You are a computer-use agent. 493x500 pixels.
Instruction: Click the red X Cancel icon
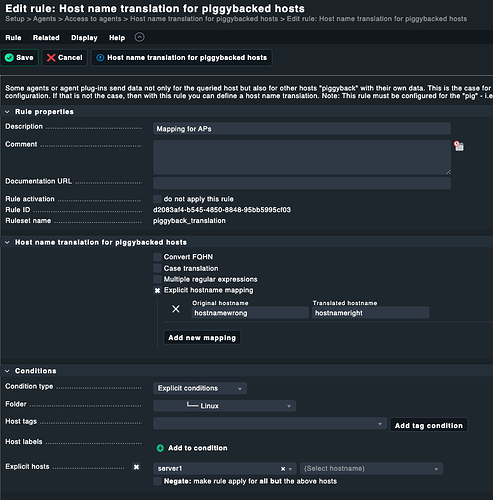51,58
